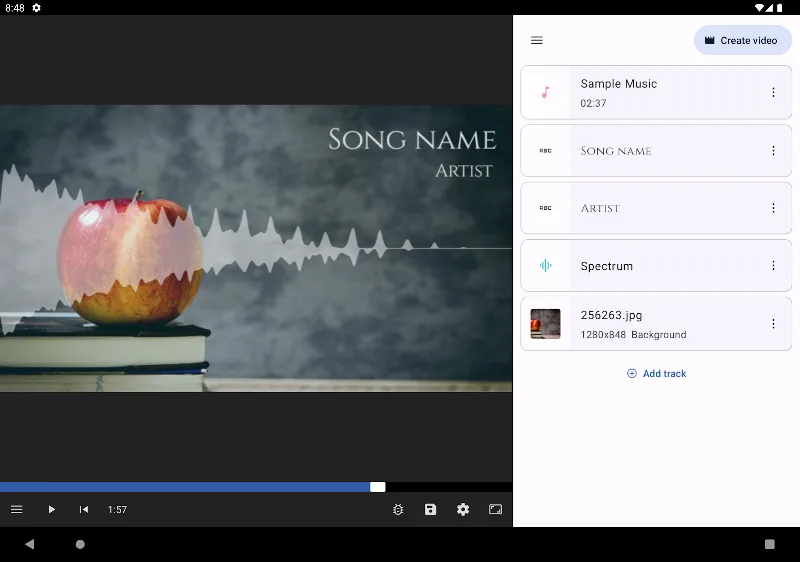
Task: Open the player hamburger menu
Action: 16,509
